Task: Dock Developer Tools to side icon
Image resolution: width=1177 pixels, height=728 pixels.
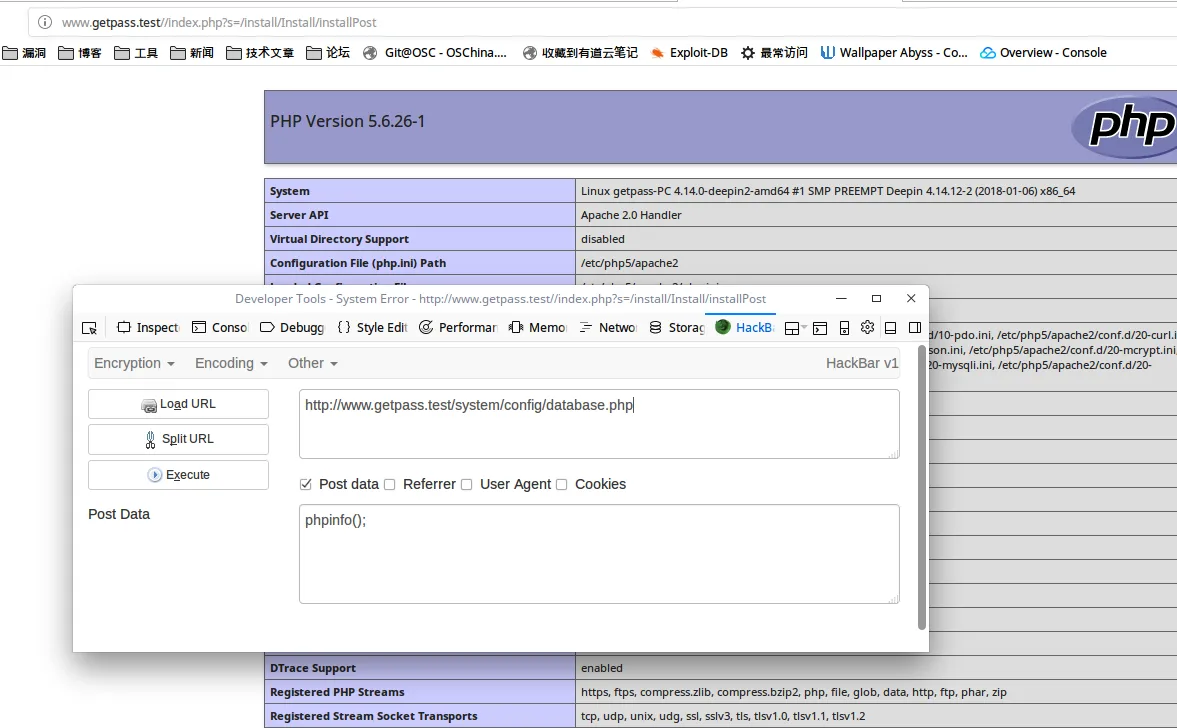Action: [x=914, y=327]
